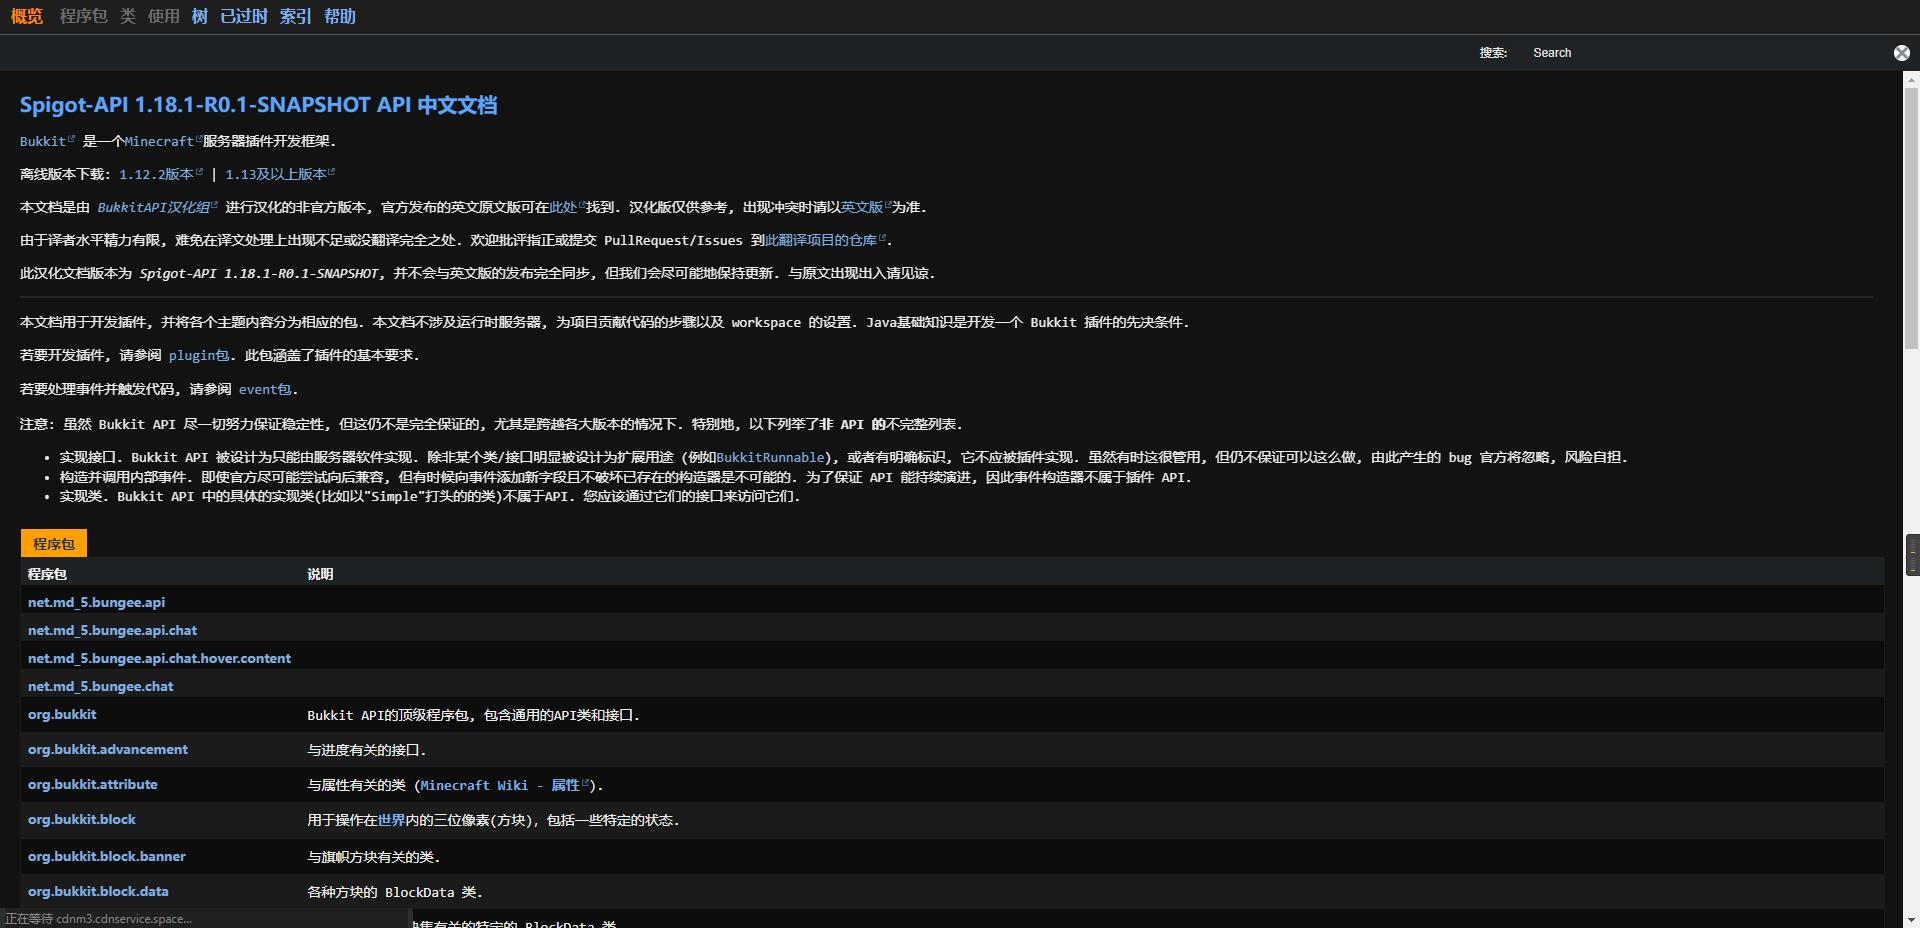Open package org.bukkit.advancement
Image resolution: width=1920 pixels, height=928 pixels.
[107, 749]
